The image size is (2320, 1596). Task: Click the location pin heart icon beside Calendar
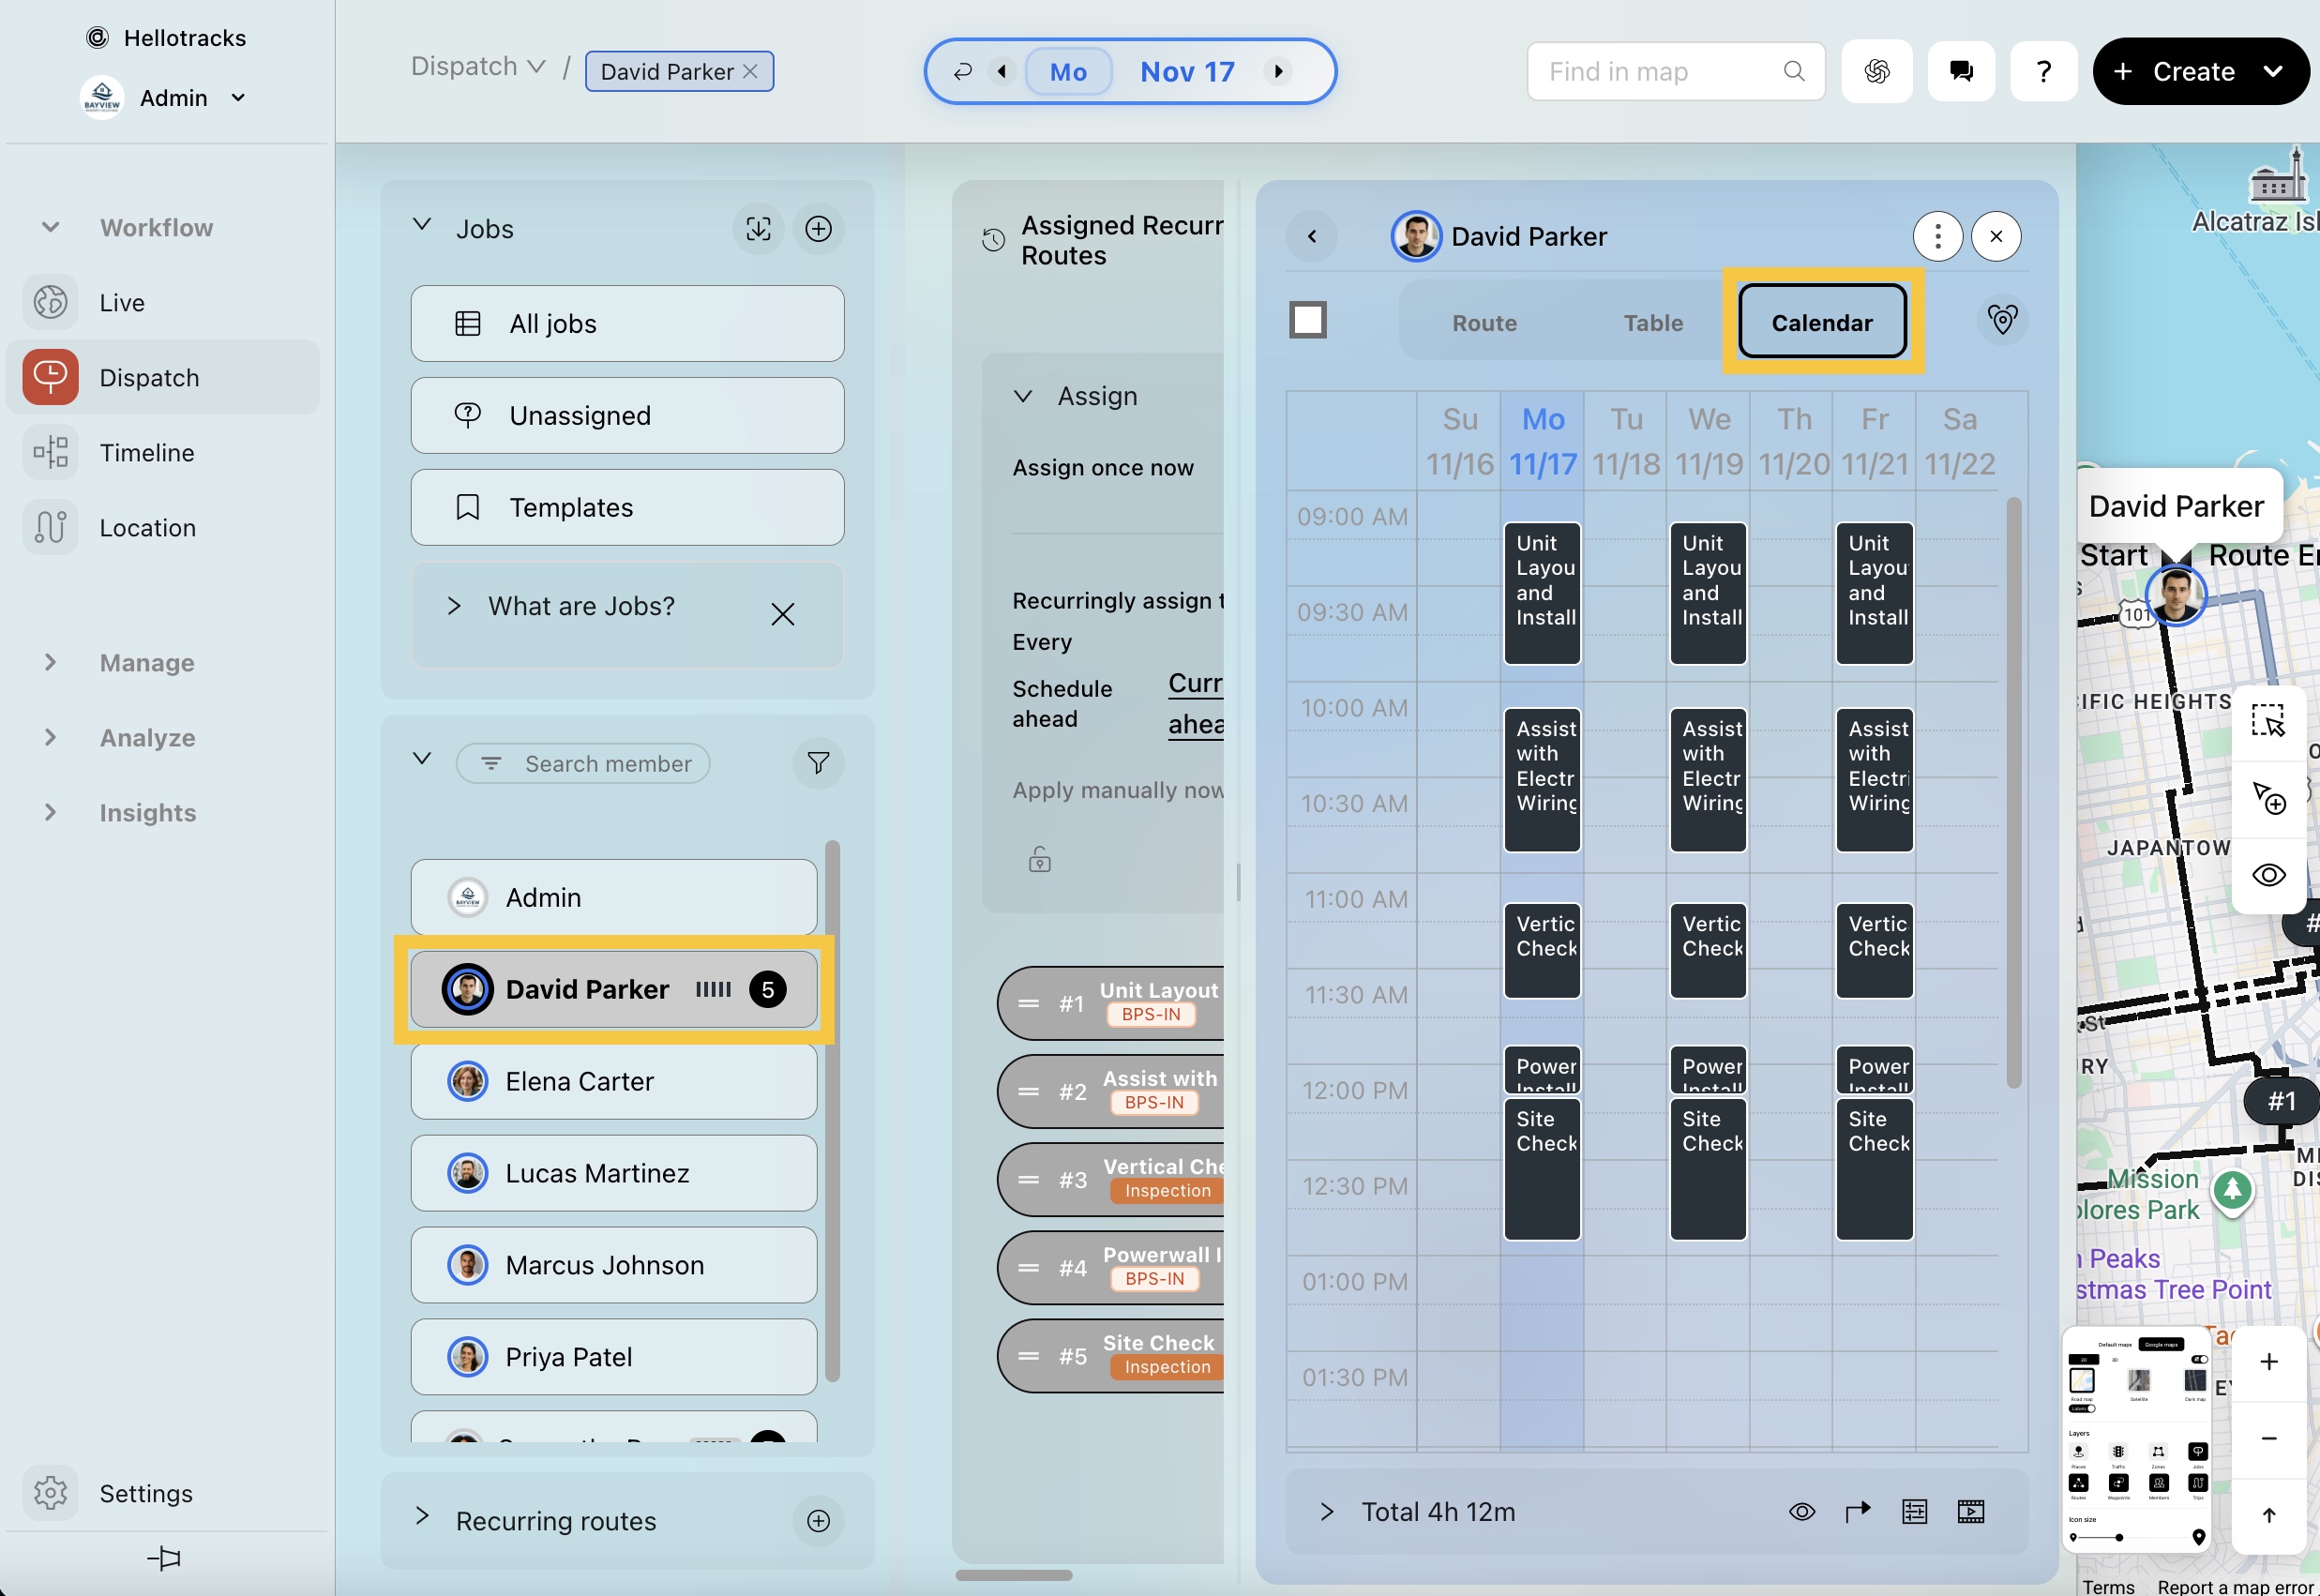(x=2001, y=320)
